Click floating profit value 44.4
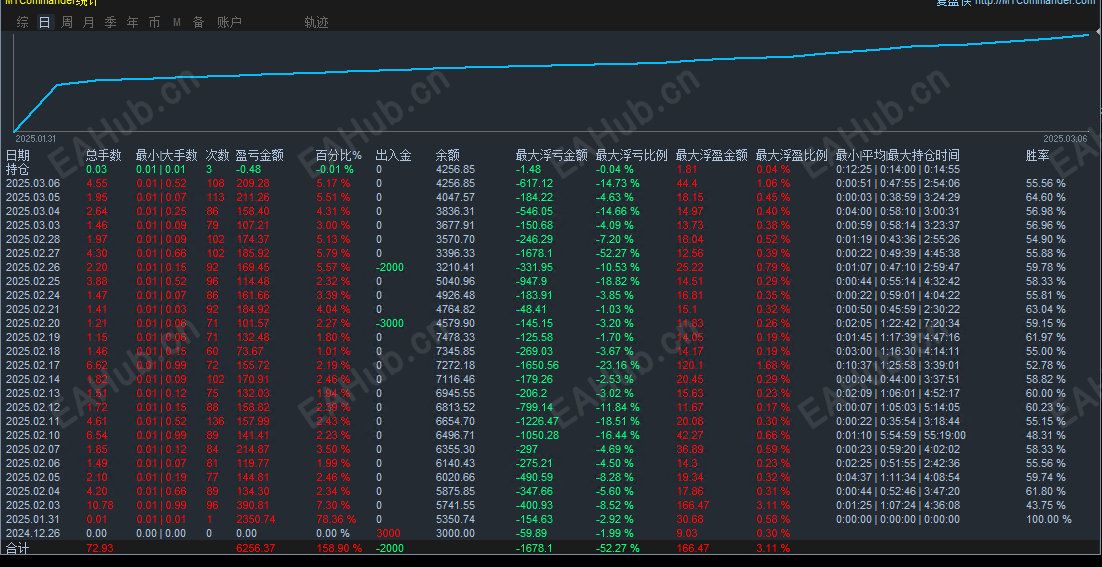The image size is (1102, 567). click(686, 183)
